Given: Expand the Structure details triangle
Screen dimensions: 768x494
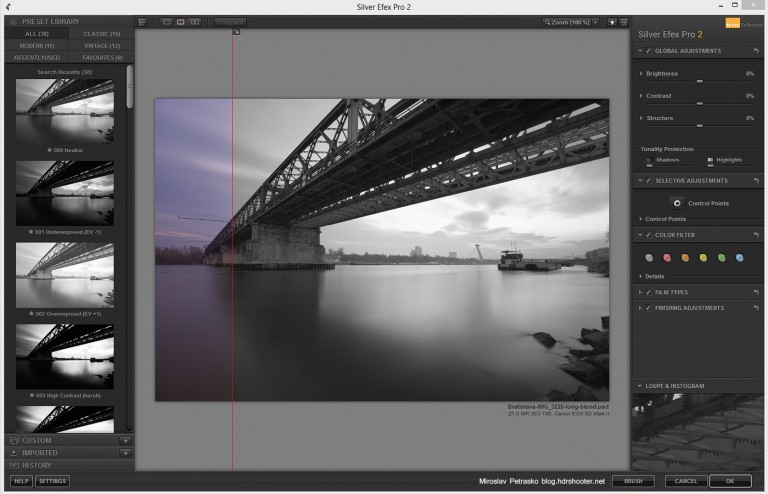Looking at the screenshot, I should 641,118.
